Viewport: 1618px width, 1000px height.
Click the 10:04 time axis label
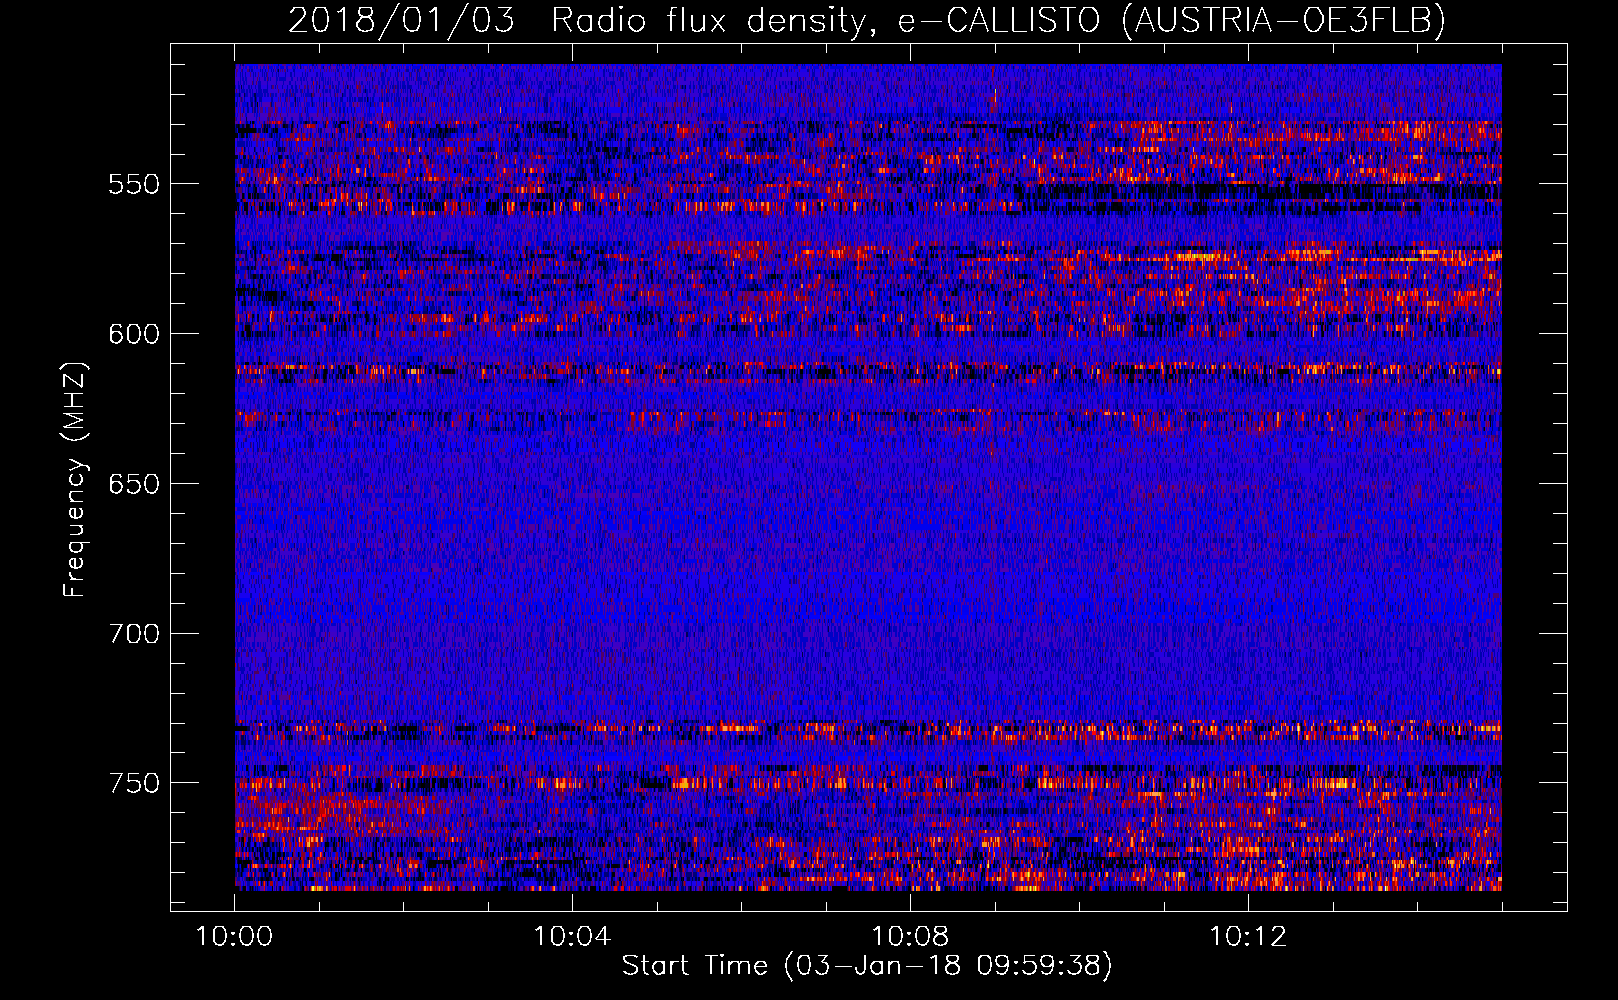(x=572, y=937)
